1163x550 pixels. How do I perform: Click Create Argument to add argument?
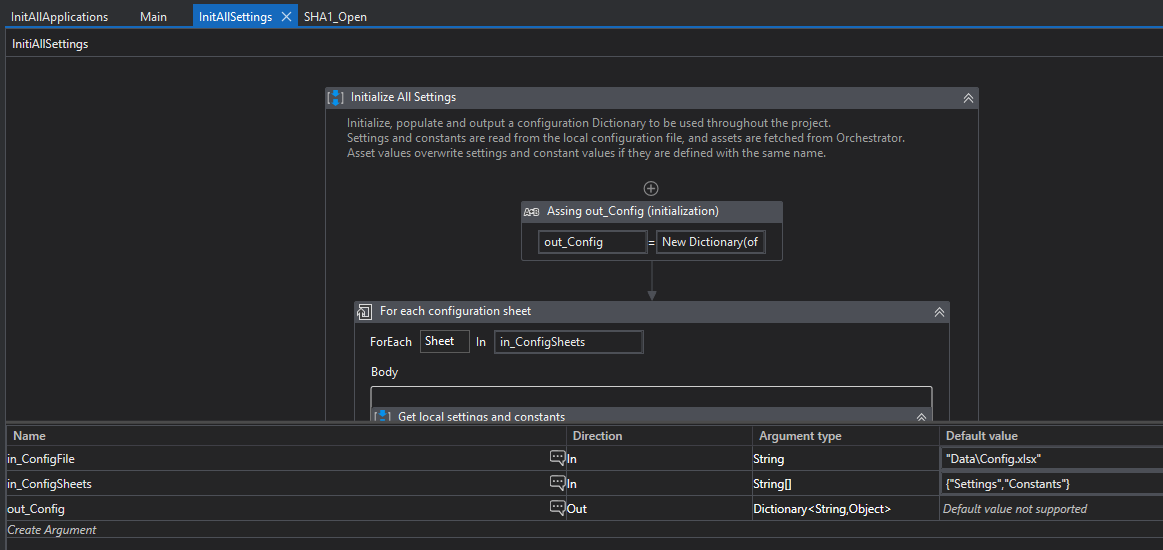(52, 530)
